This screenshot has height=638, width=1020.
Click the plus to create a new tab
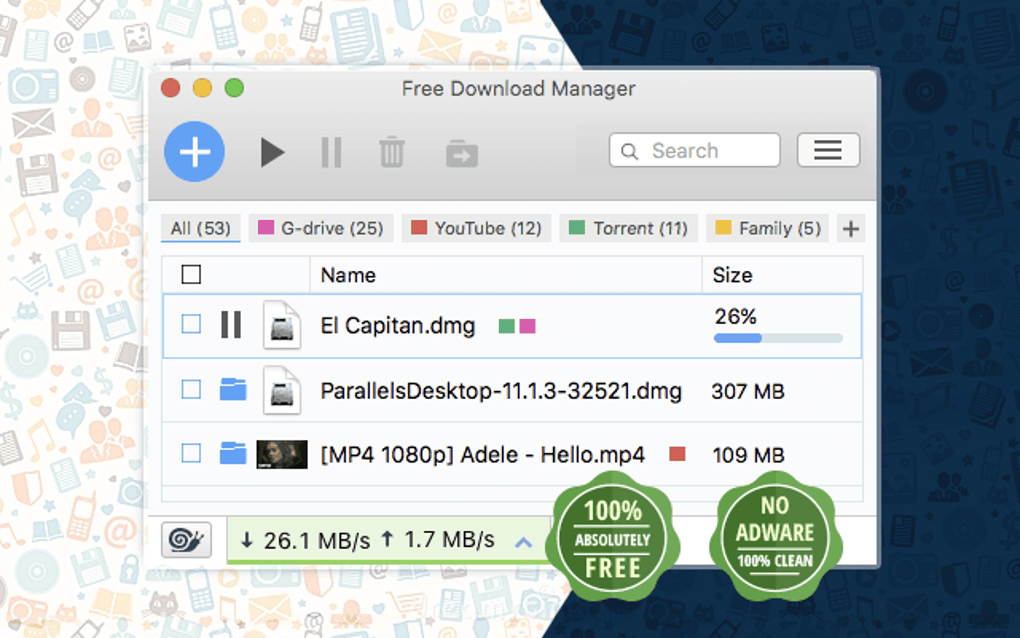pyautogui.click(x=850, y=228)
